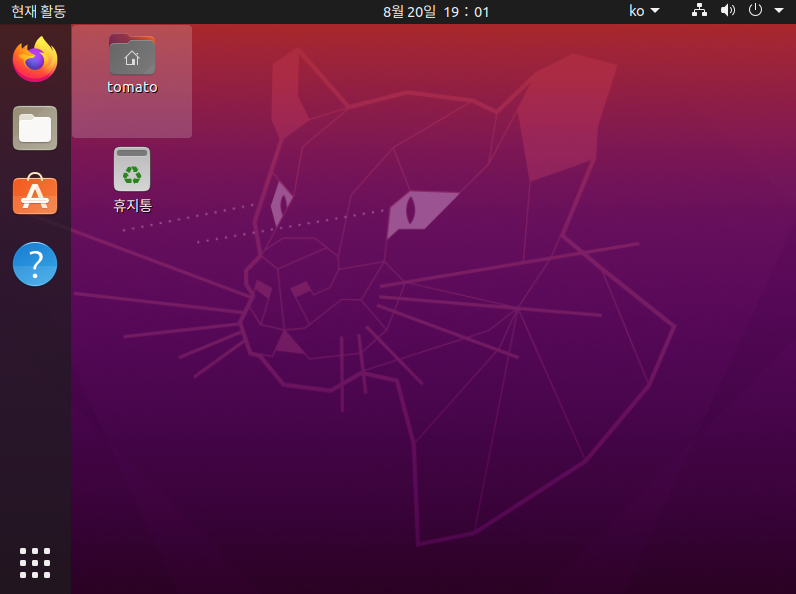The width and height of the screenshot is (796, 594).
Task: Click the 휴지통 label text
Action: (x=132, y=206)
